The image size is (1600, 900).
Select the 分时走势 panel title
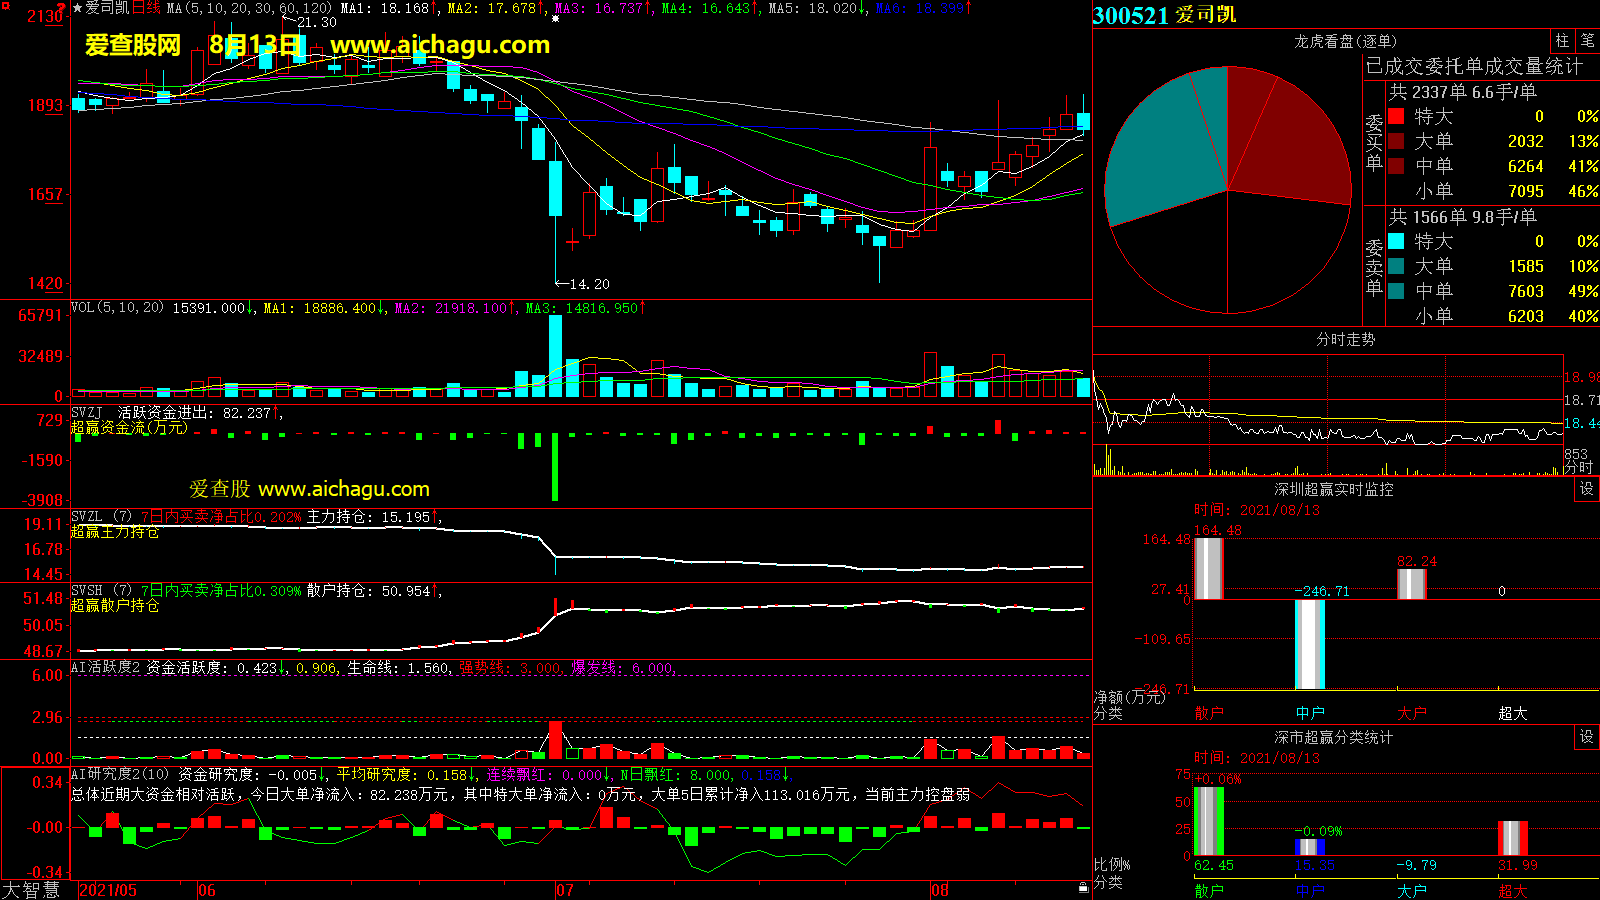tap(1345, 339)
